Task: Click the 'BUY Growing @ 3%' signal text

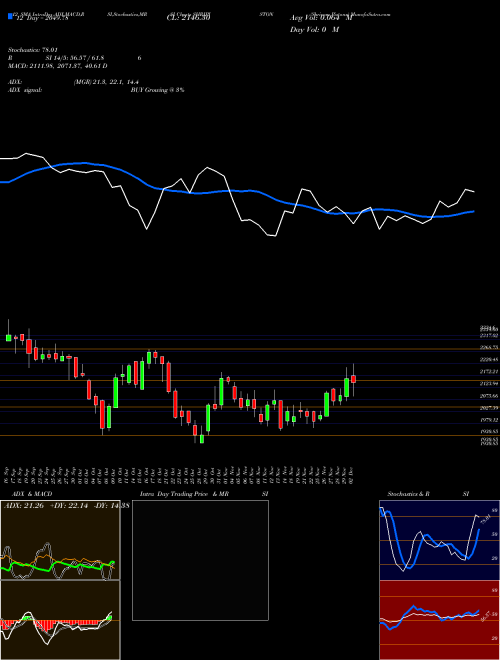Action: click(157, 90)
